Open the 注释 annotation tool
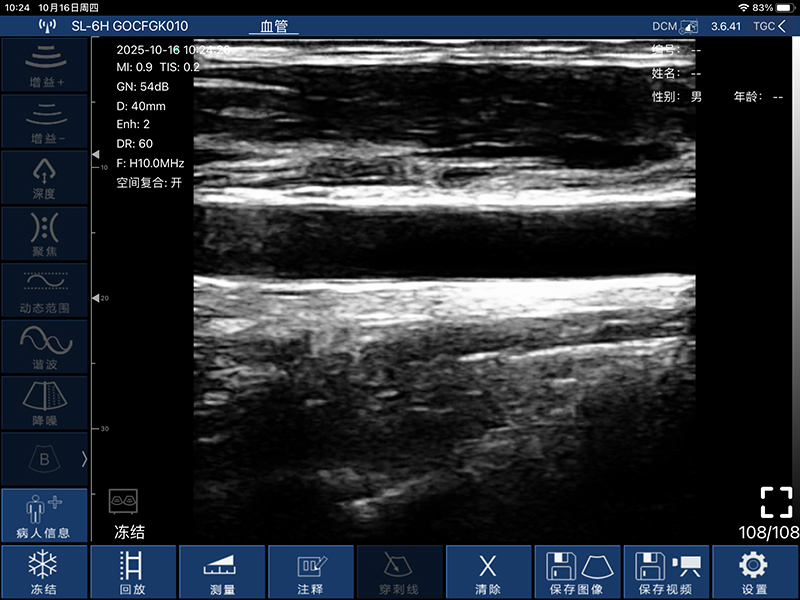Image resolution: width=800 pixels, height=600 pixels. pos(311,572)
